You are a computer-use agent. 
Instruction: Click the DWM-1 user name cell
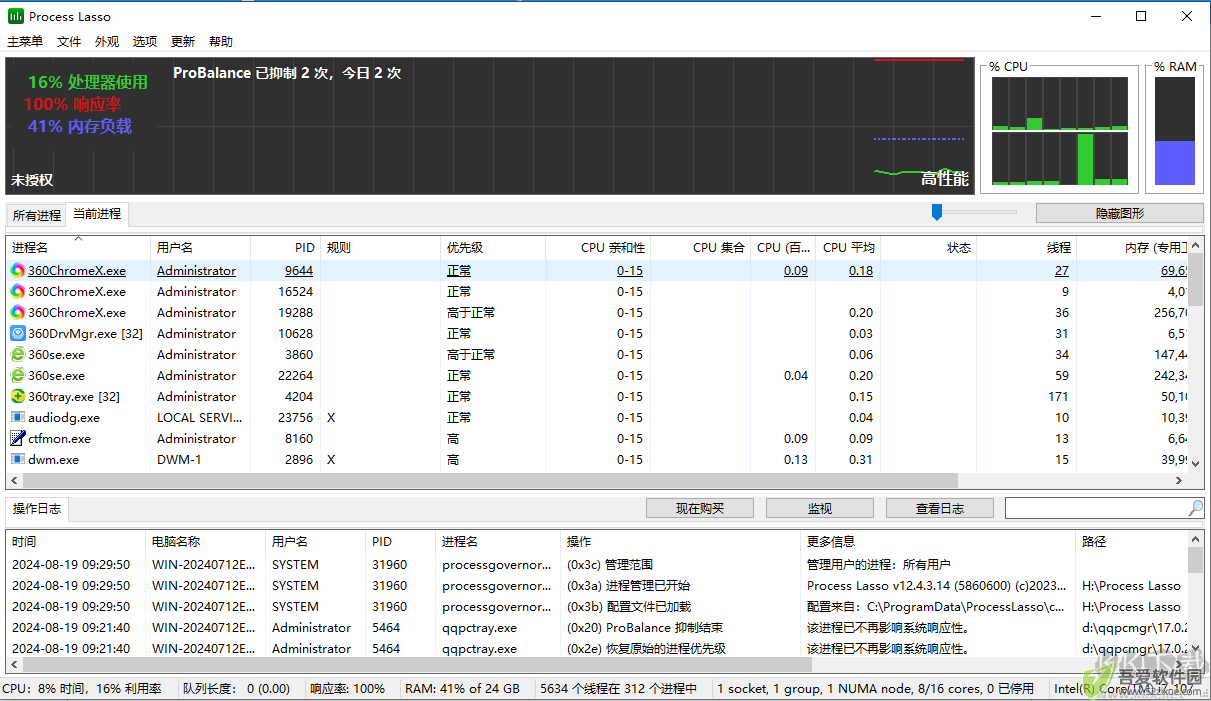point(179,459)
